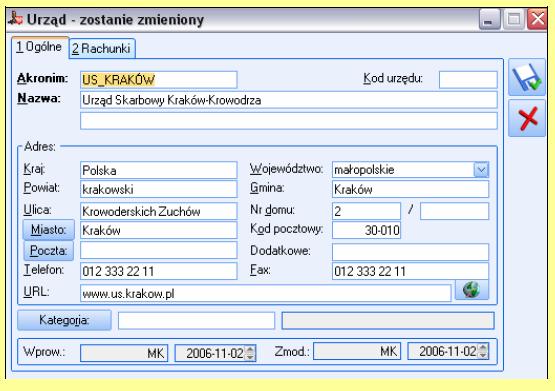
Task: Click the Akronim label
Action: point(42,78)
